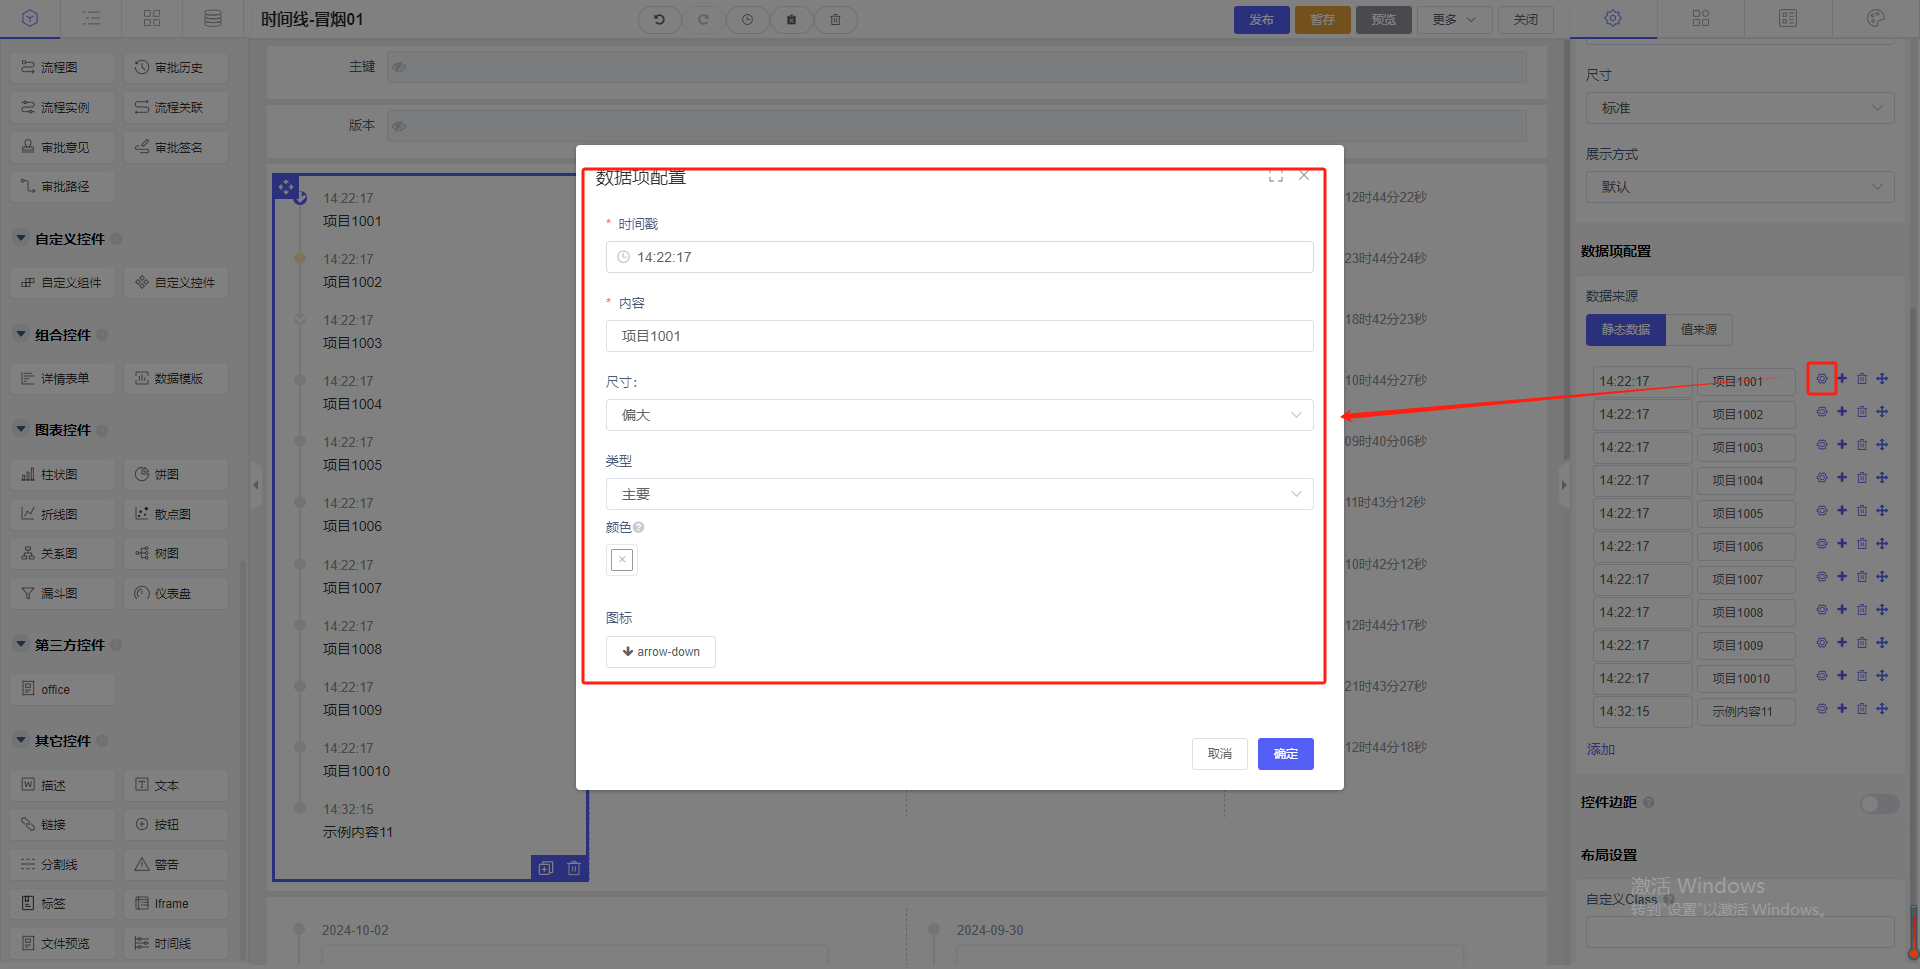
Task: Delete the 项目1005 data row
Action: point(1861,511)
